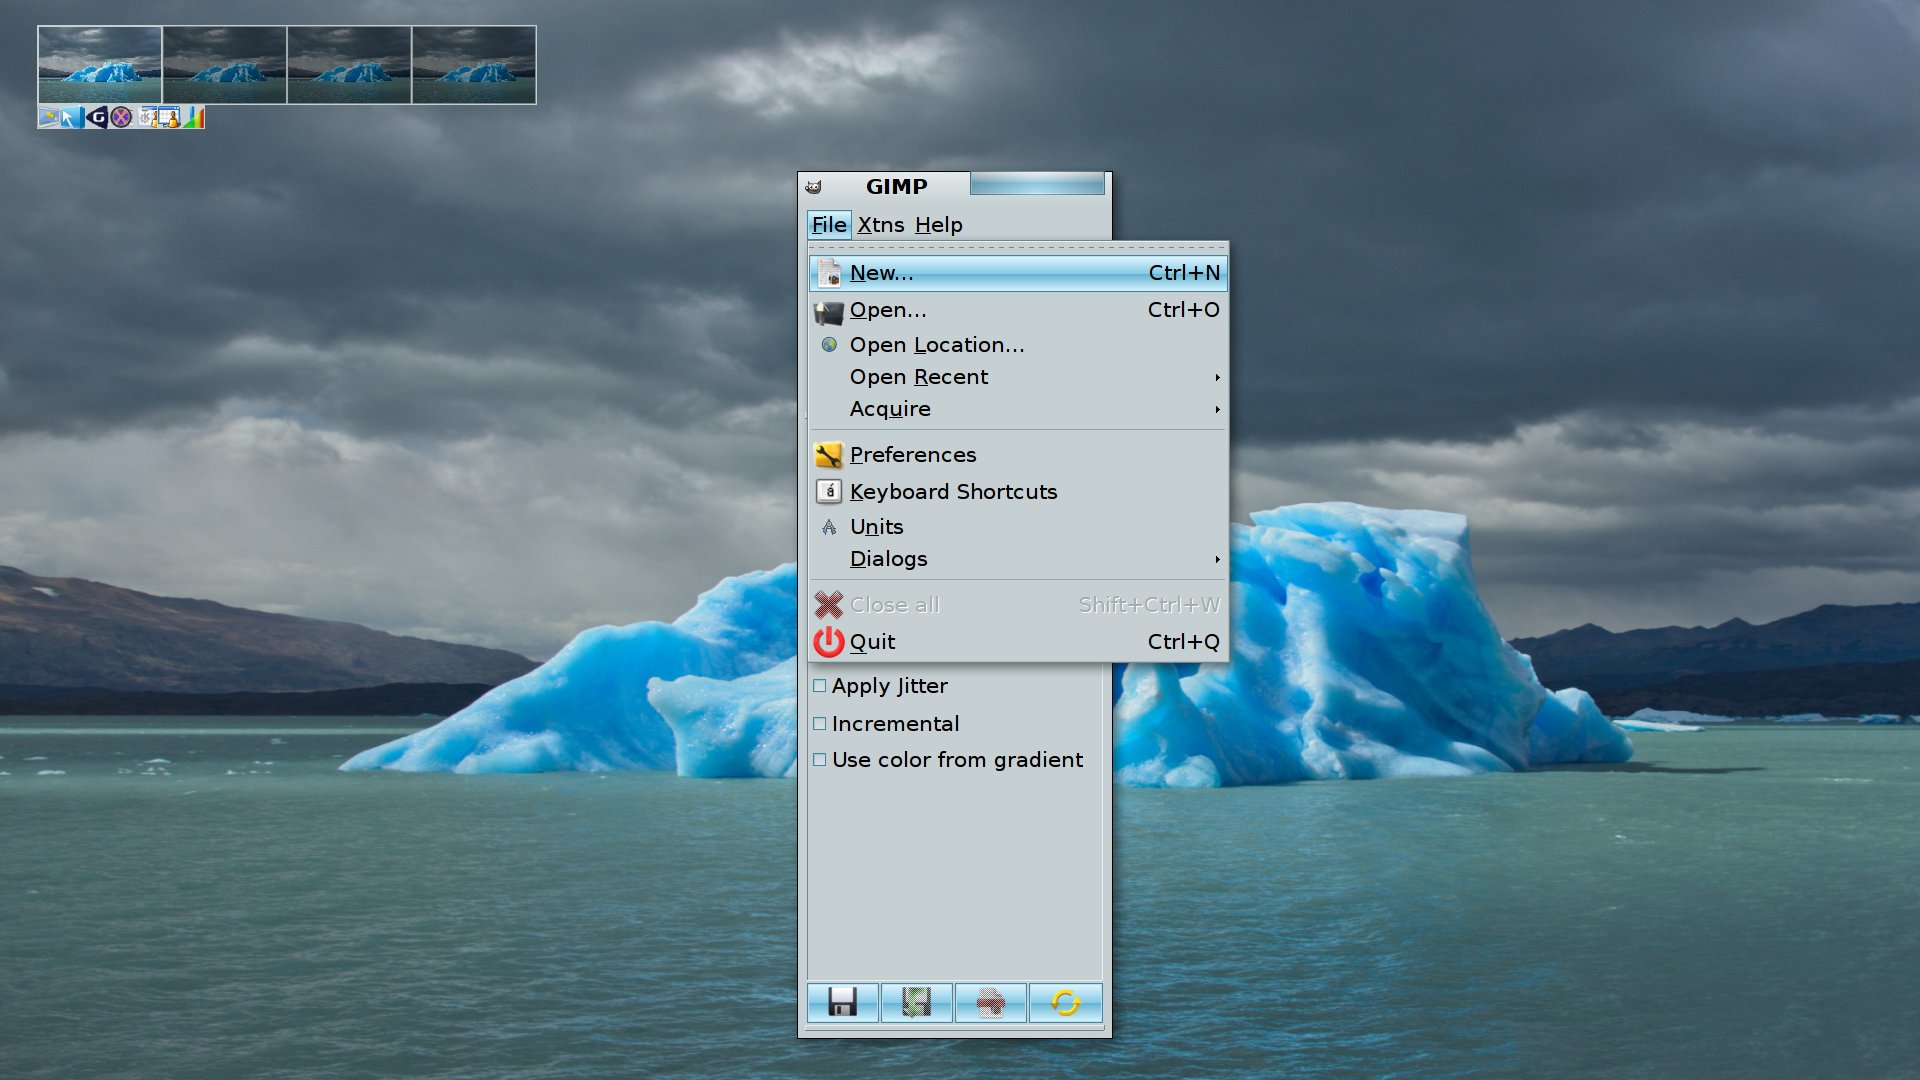Expand the Dialogs submenu arrow

click(x=1217, y=559)
